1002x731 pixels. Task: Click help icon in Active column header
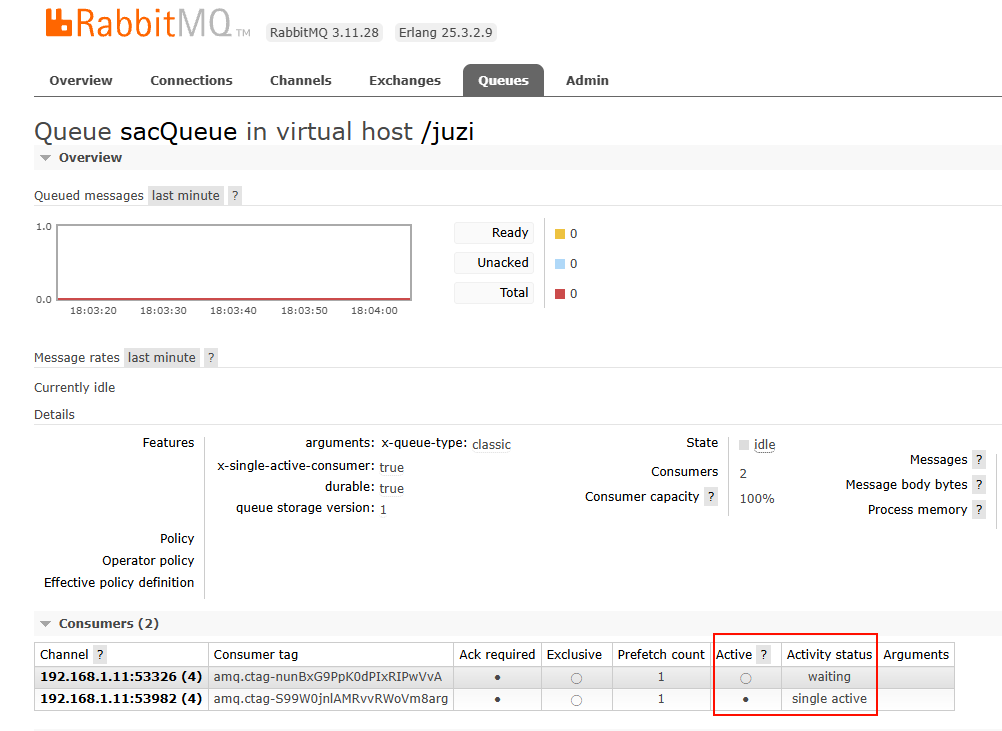click(764, 655)
